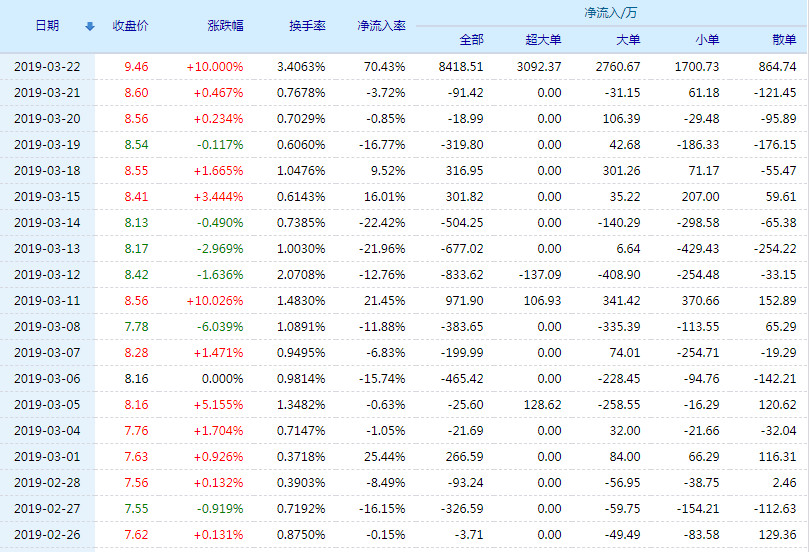Viewport: 812px width, 552px height.
Task: Click the date sort arrow icon
Action: pyautogui.click(x=90, y=26)
